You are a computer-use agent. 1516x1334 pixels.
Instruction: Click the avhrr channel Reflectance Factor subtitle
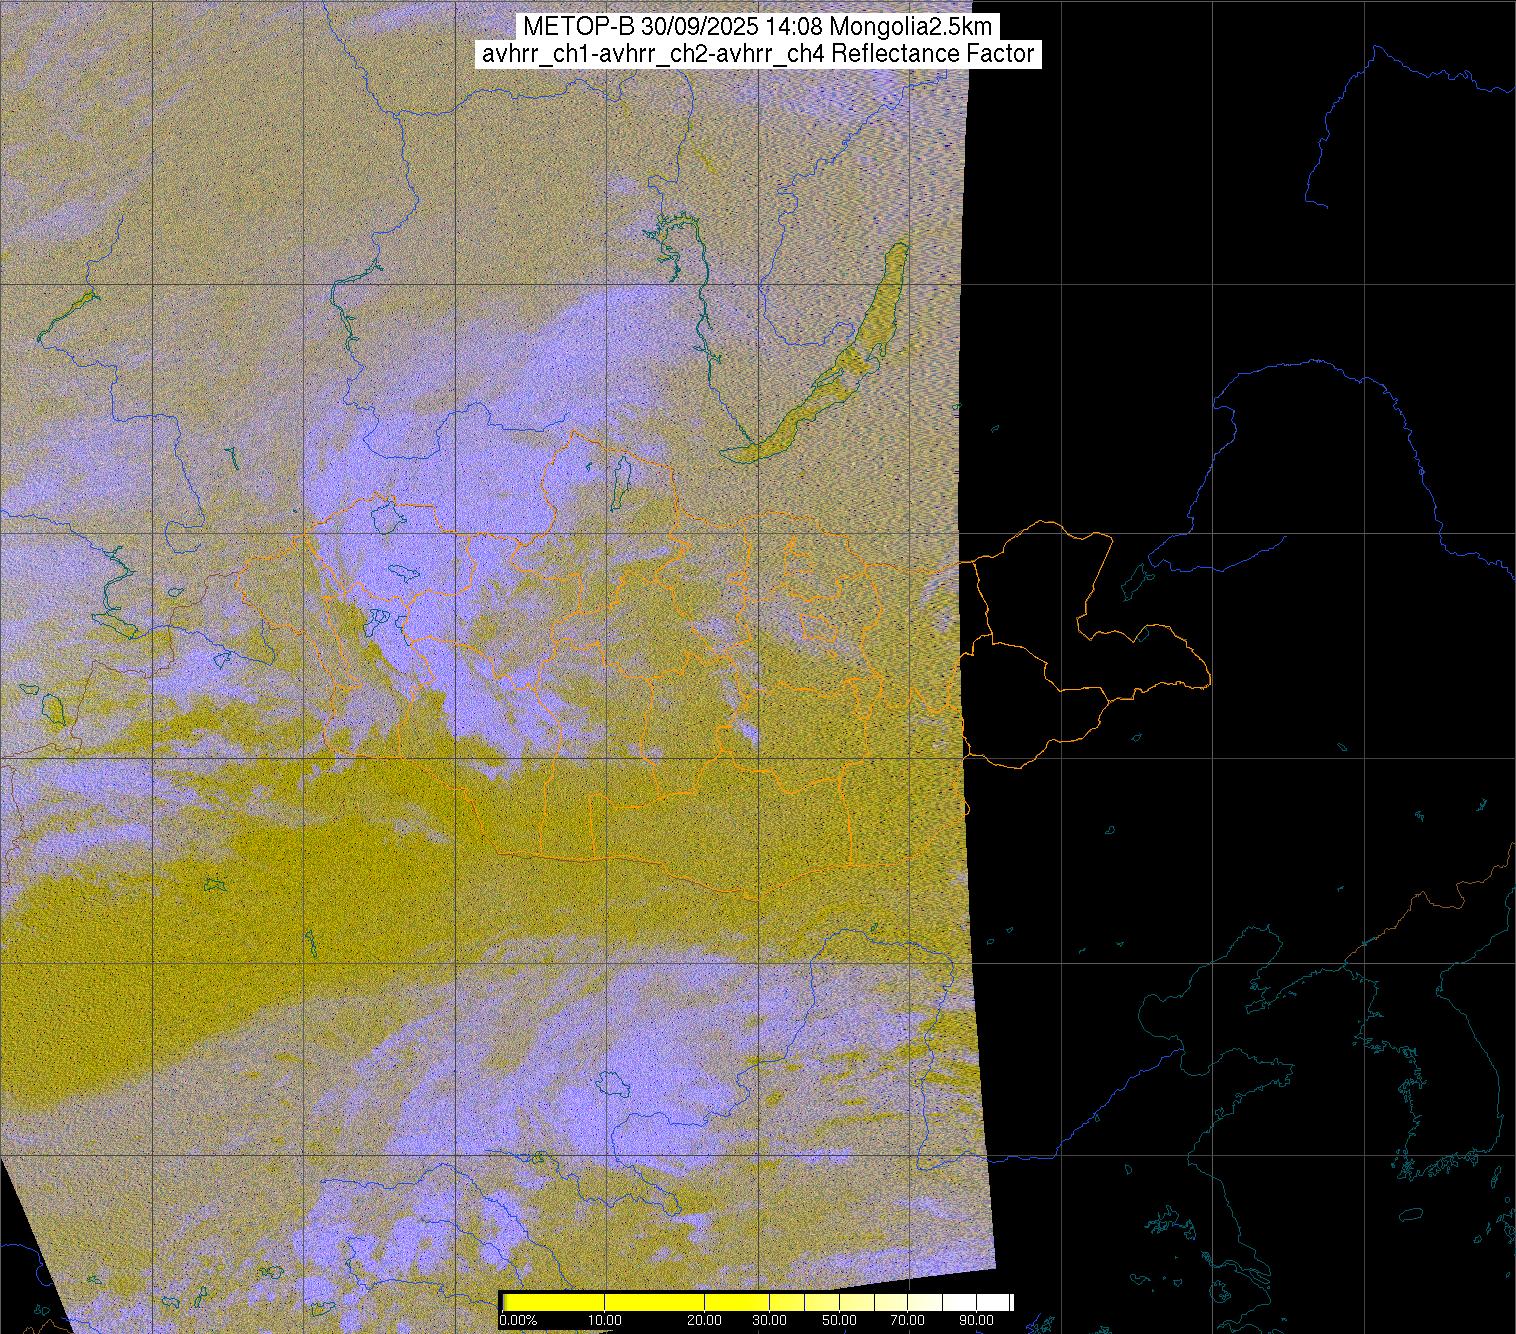click(x=757, y=54)
